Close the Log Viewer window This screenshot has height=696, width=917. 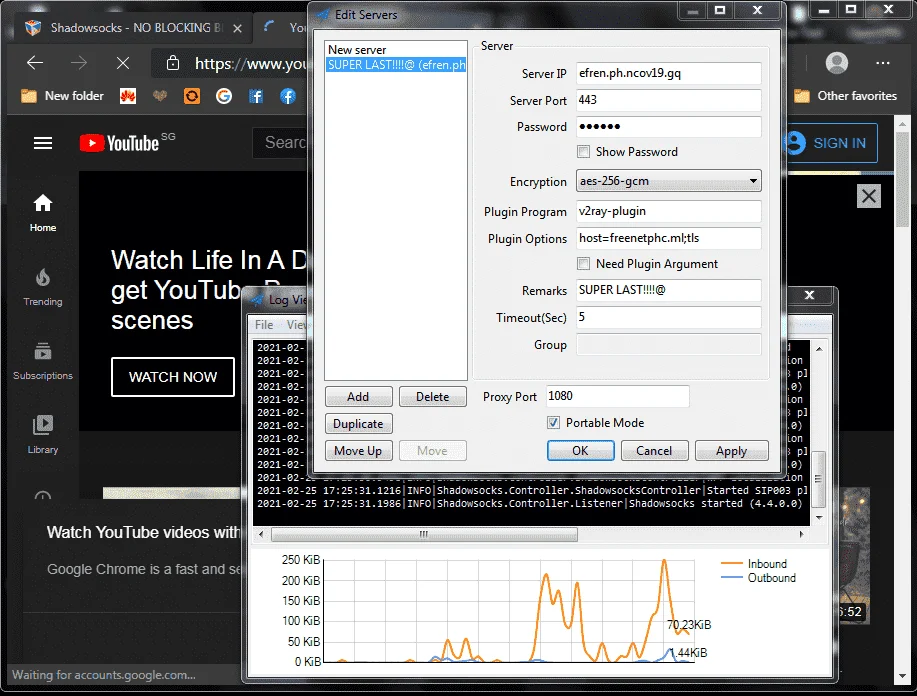click(x=809, y=295)
